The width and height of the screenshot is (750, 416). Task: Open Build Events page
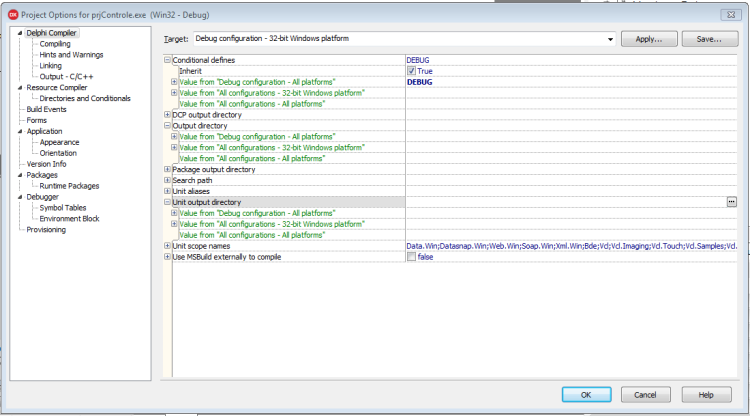pos(46,109)
